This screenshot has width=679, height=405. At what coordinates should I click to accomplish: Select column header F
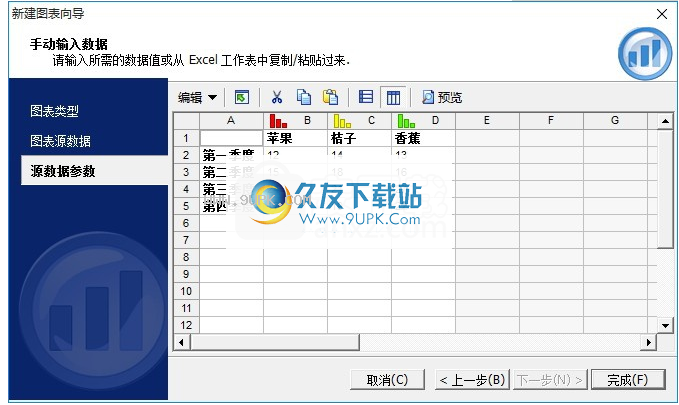(x=551, y=120)
